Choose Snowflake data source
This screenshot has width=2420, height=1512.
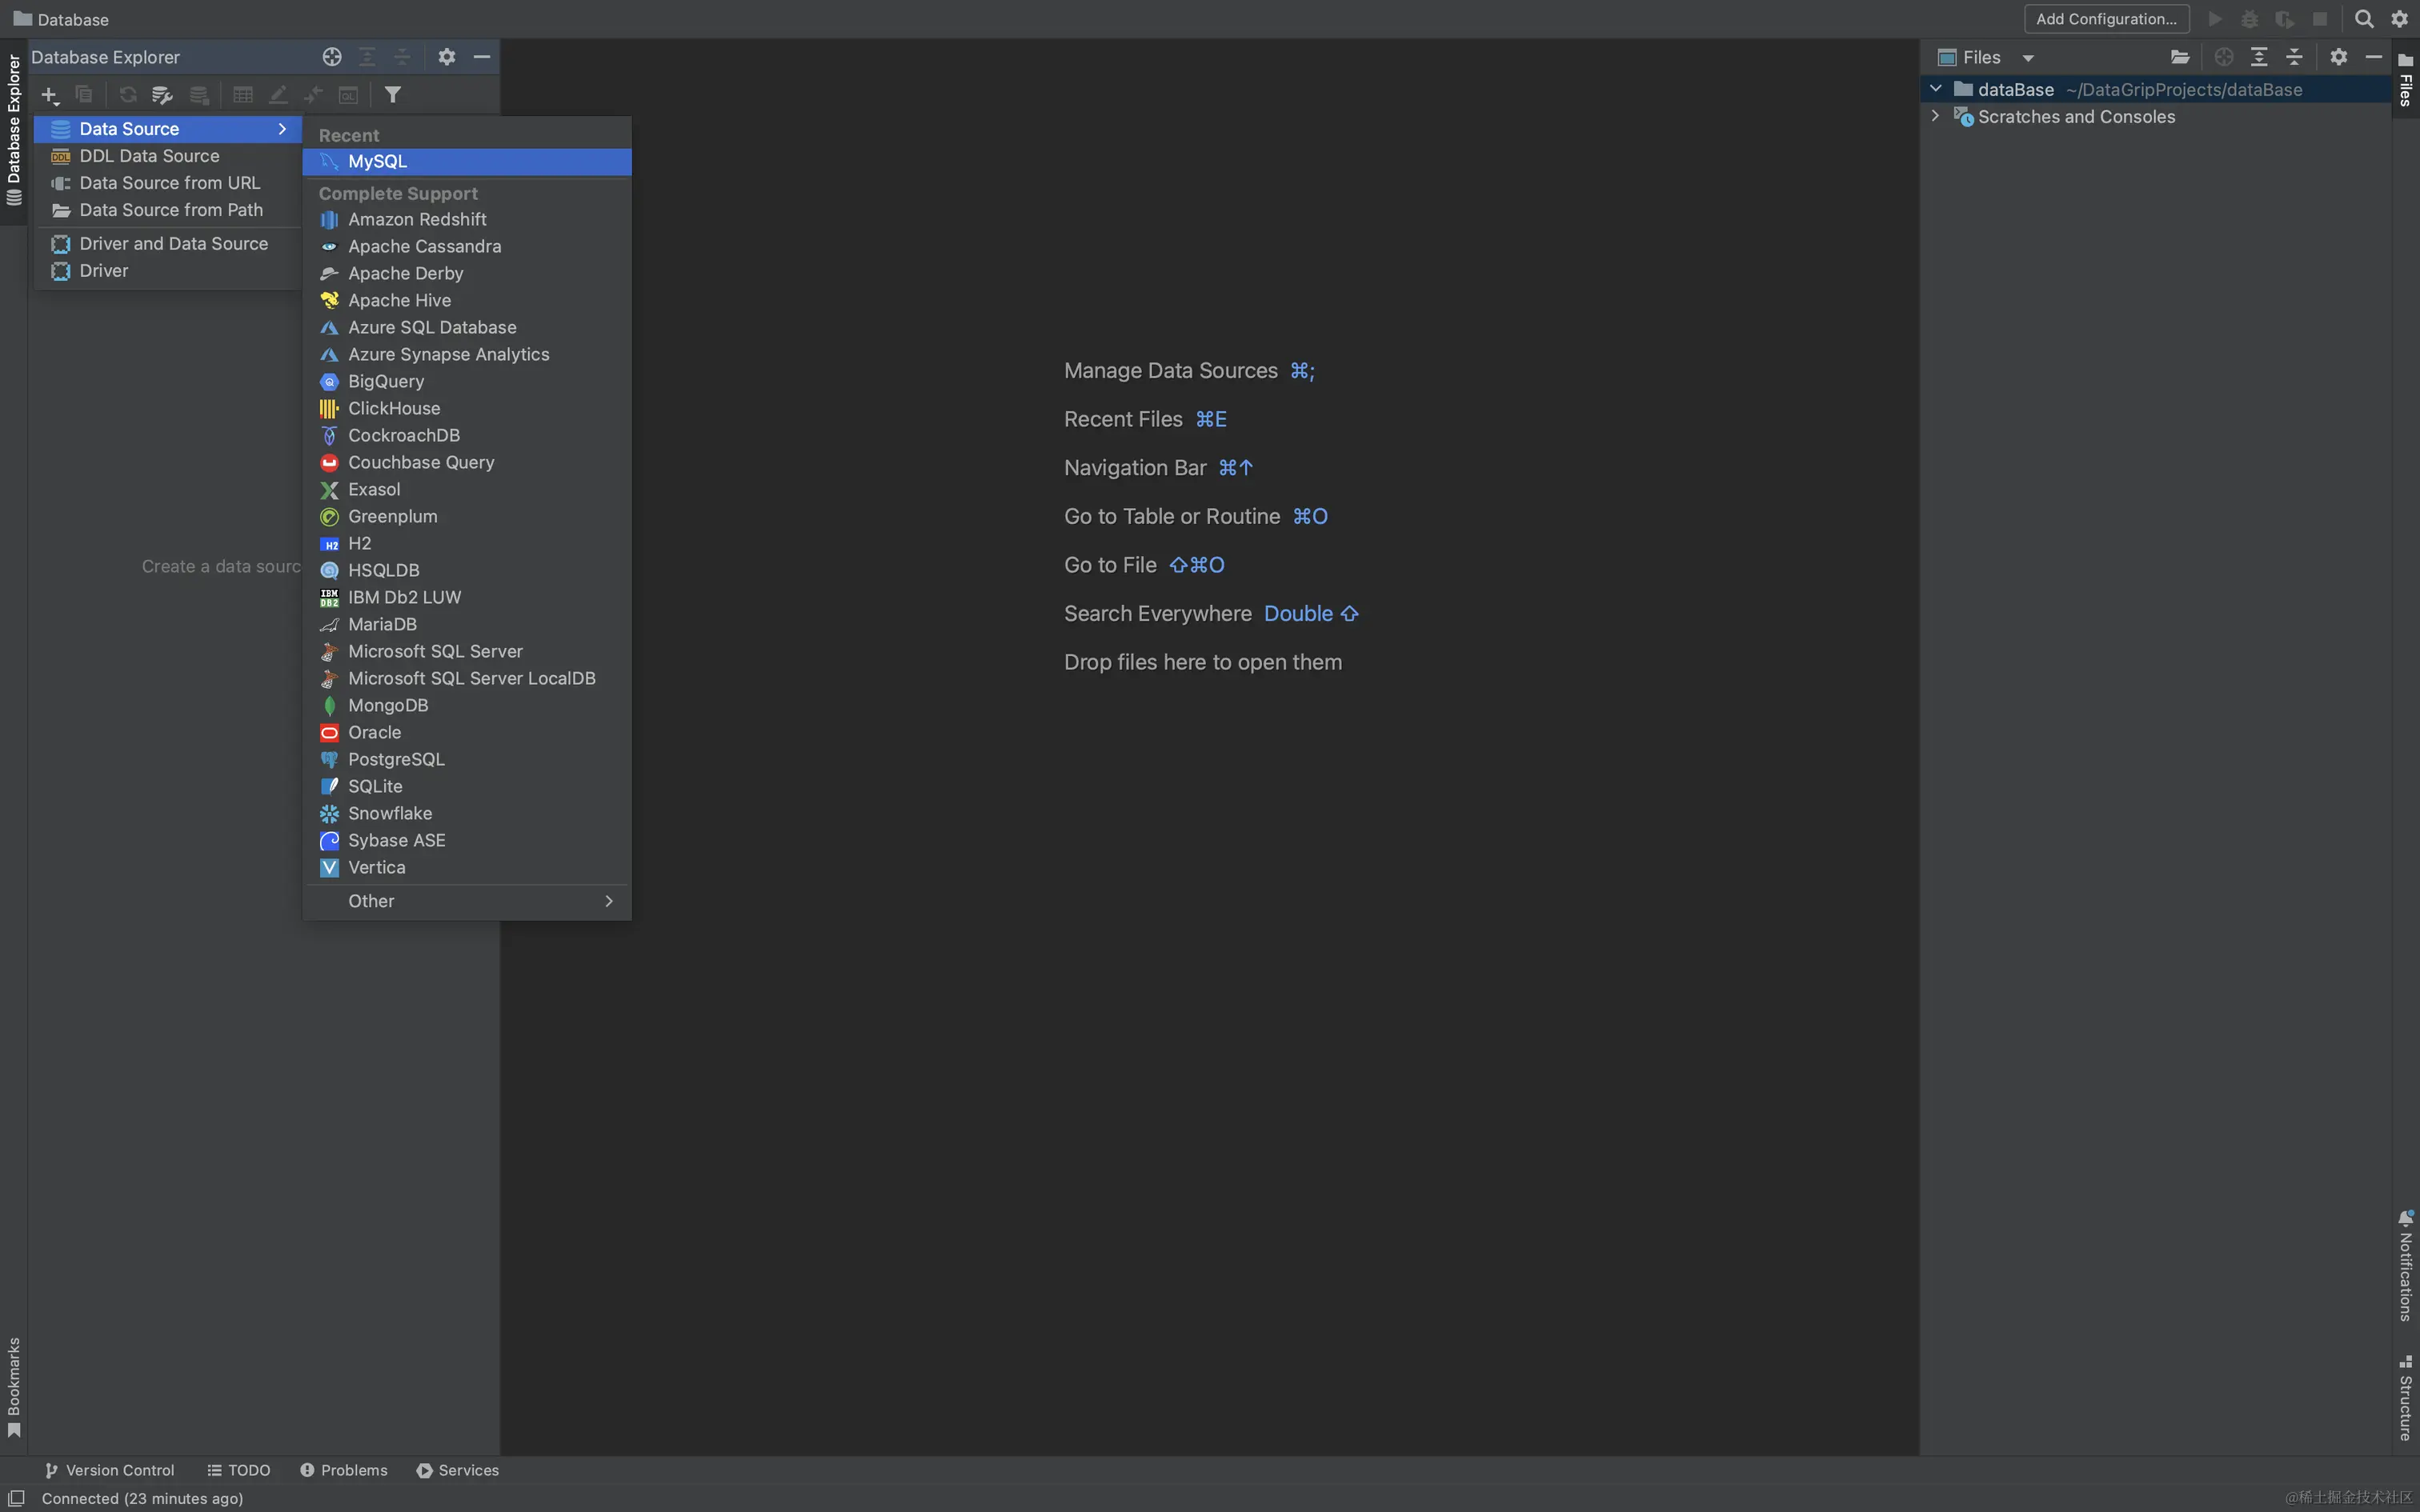pos(467,813)
